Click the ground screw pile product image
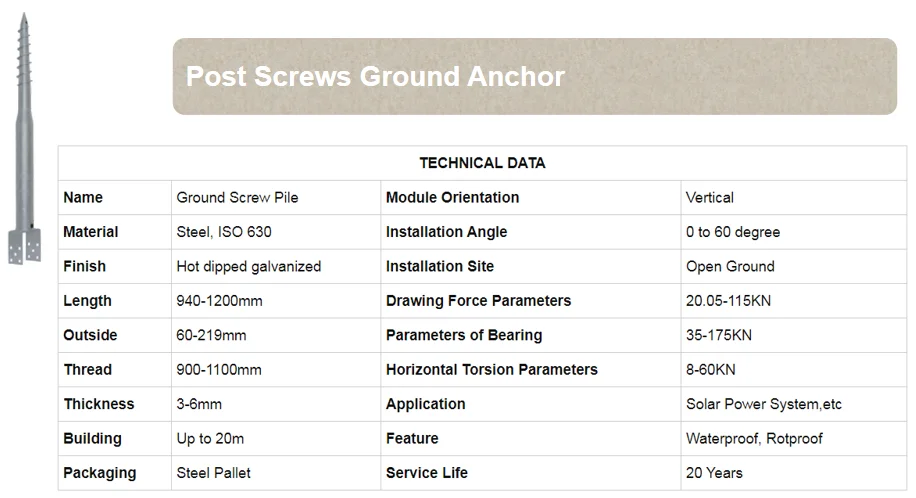This screenshot has height=498, width=916. (25, 139)
